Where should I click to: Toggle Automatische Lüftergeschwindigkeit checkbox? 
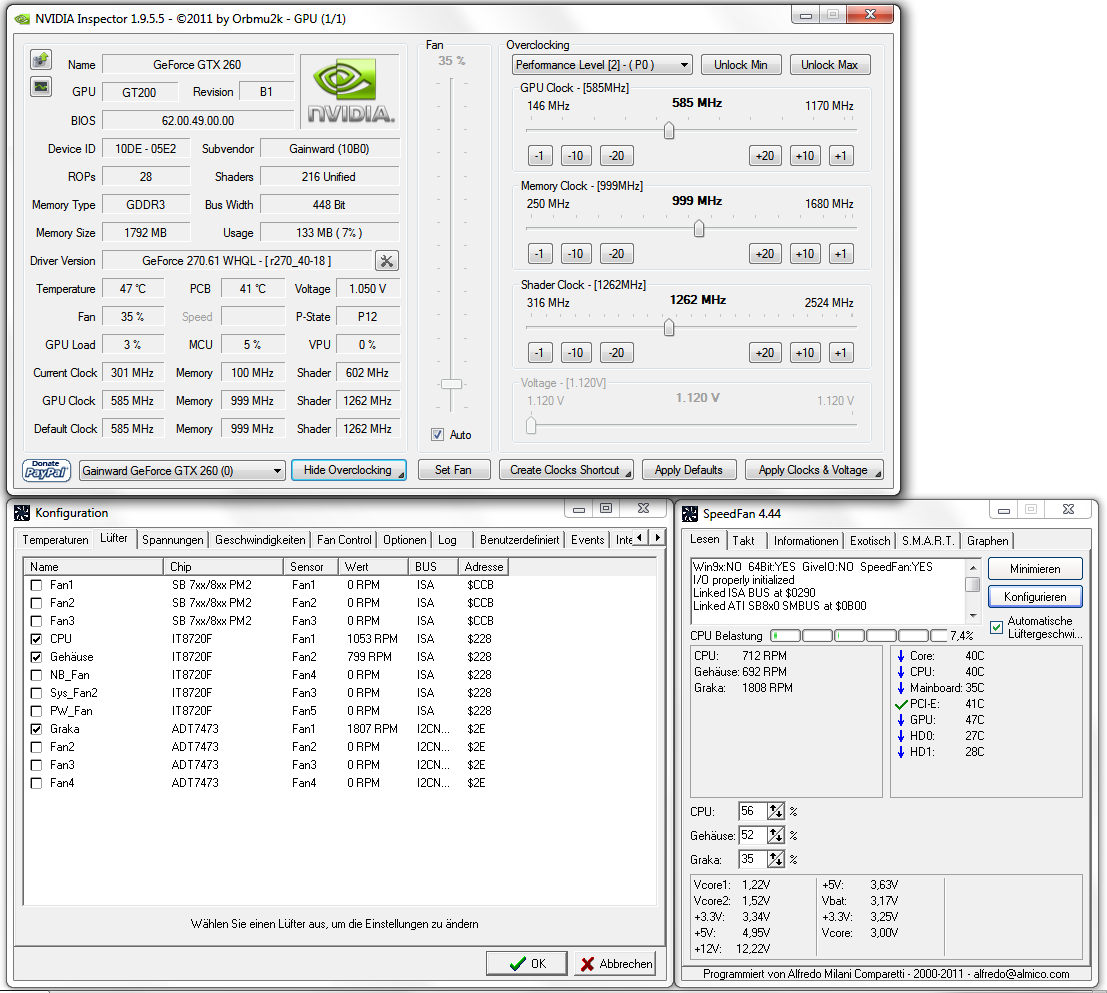(997, 627)
